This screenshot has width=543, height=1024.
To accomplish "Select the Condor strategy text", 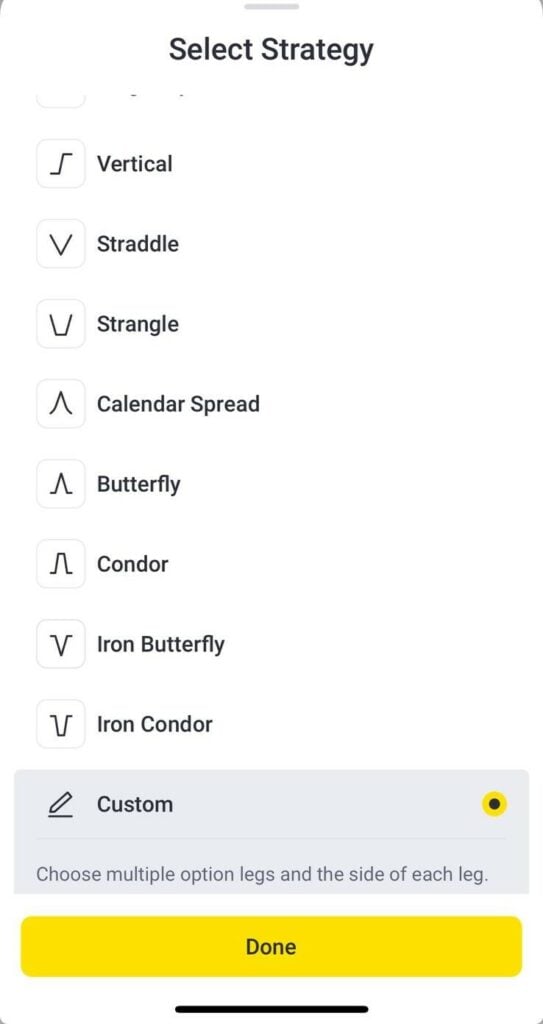I will (x=133, y=564).
